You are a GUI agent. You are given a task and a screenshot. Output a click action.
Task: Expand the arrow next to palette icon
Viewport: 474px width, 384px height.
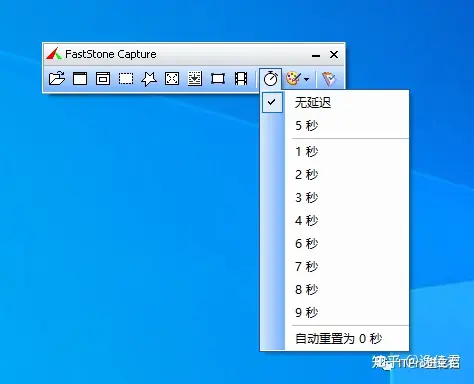click(306, 79)
